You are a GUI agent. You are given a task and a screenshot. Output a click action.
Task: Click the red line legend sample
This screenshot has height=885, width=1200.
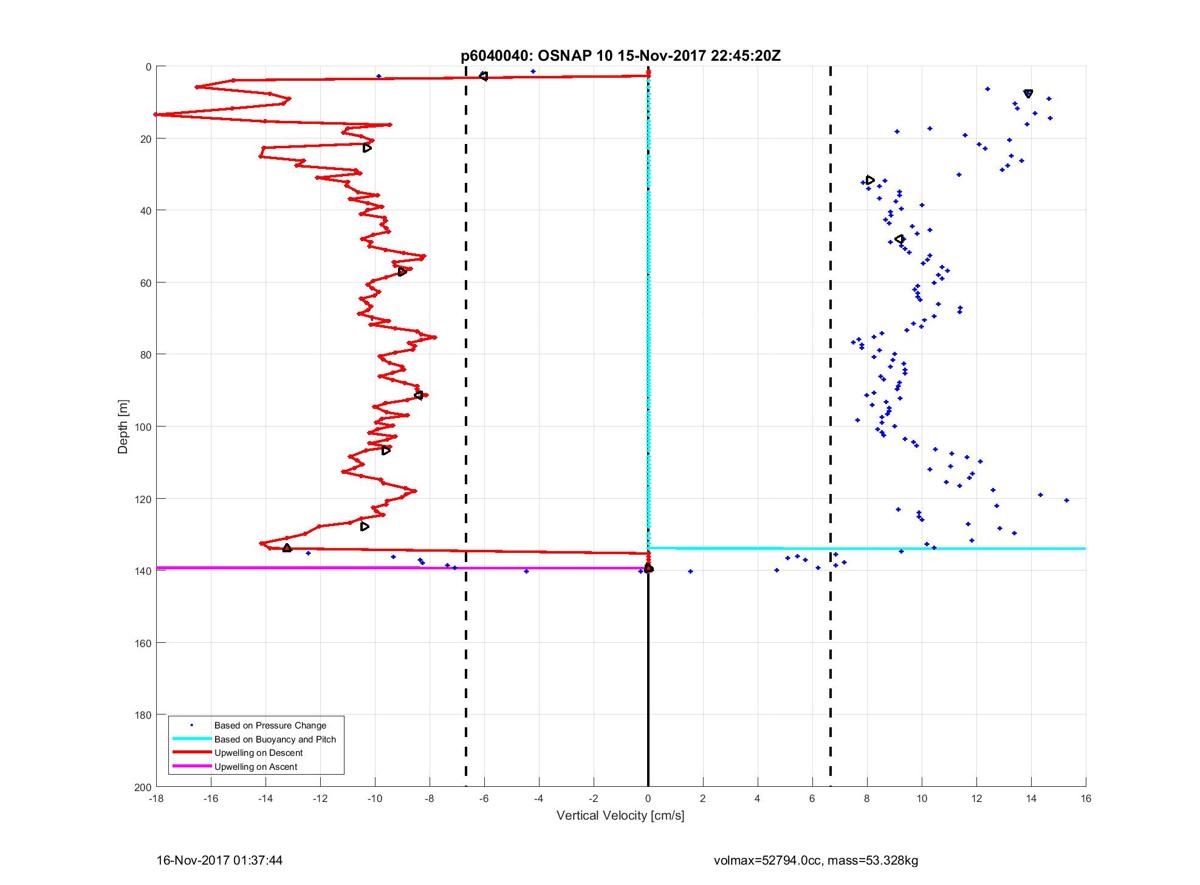pos(190,753)
